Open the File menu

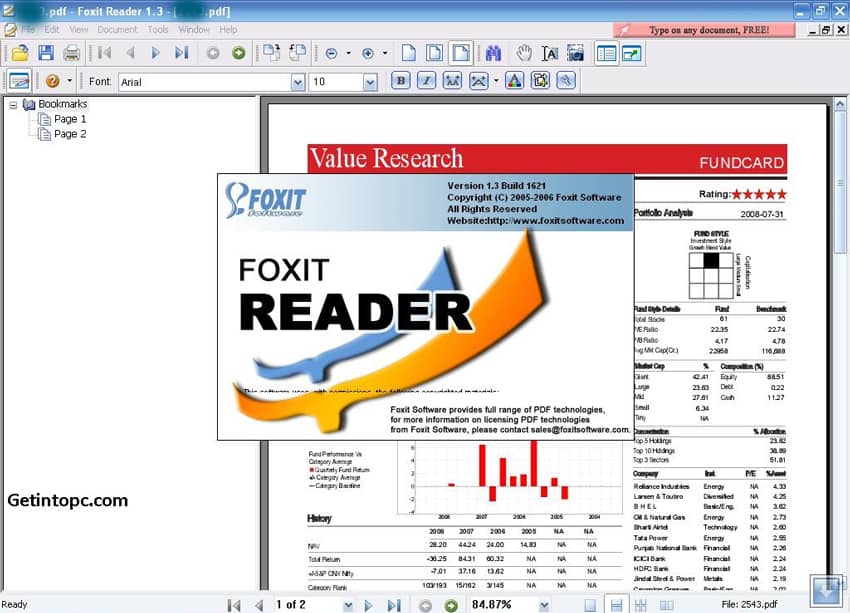click(28, 29)
